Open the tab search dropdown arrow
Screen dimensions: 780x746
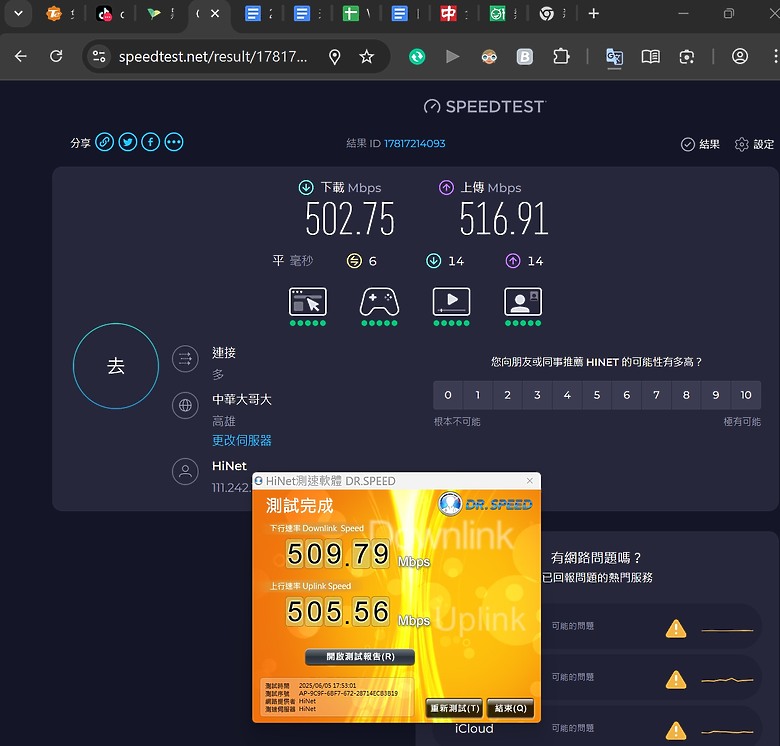18,13
